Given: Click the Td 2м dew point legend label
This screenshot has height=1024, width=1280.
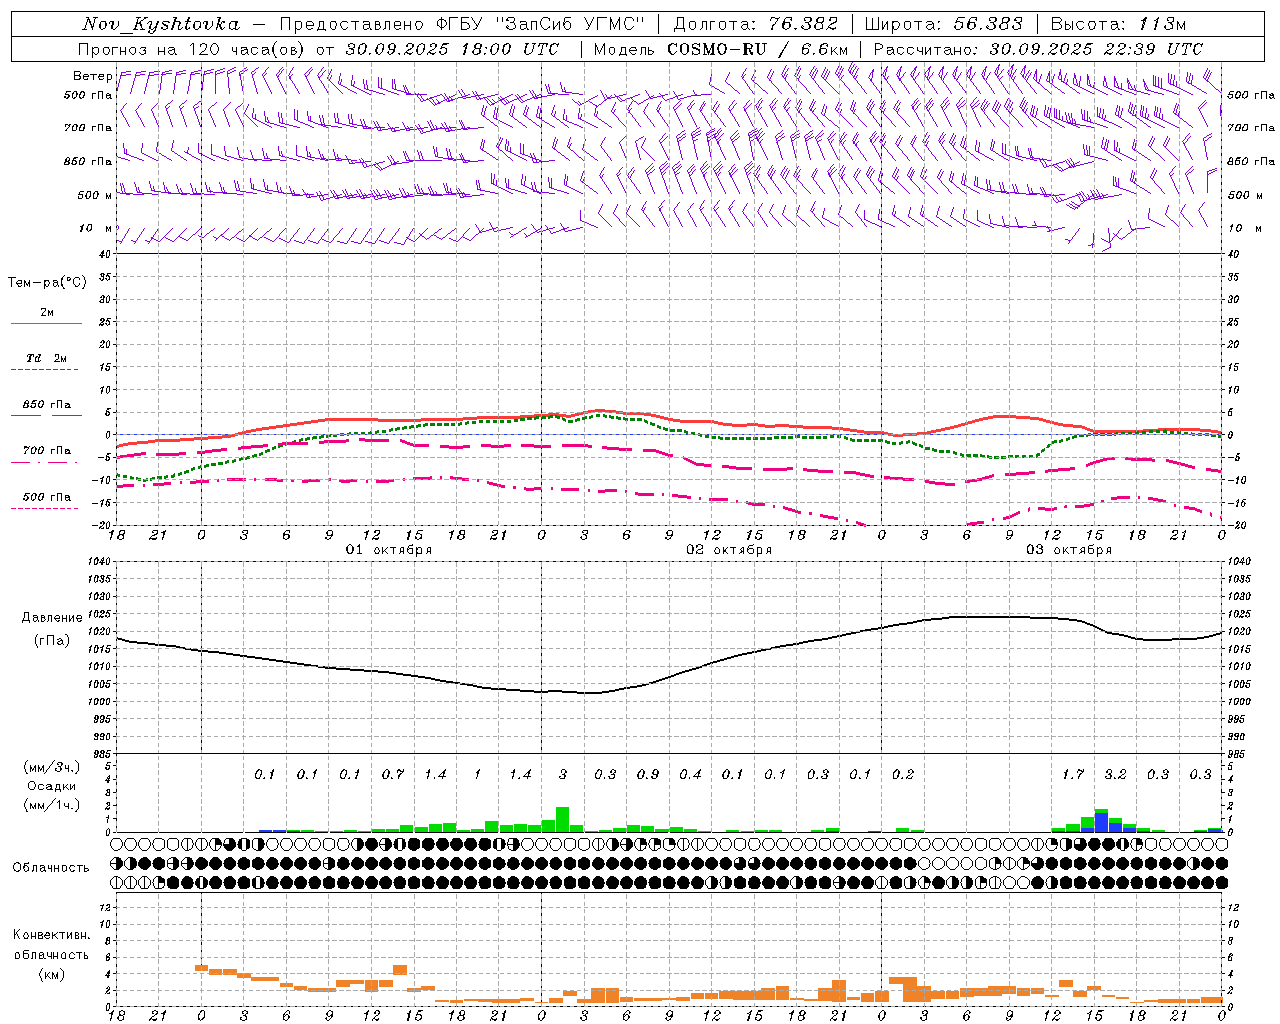Looking at the screenshot, I should pos(47,358).
